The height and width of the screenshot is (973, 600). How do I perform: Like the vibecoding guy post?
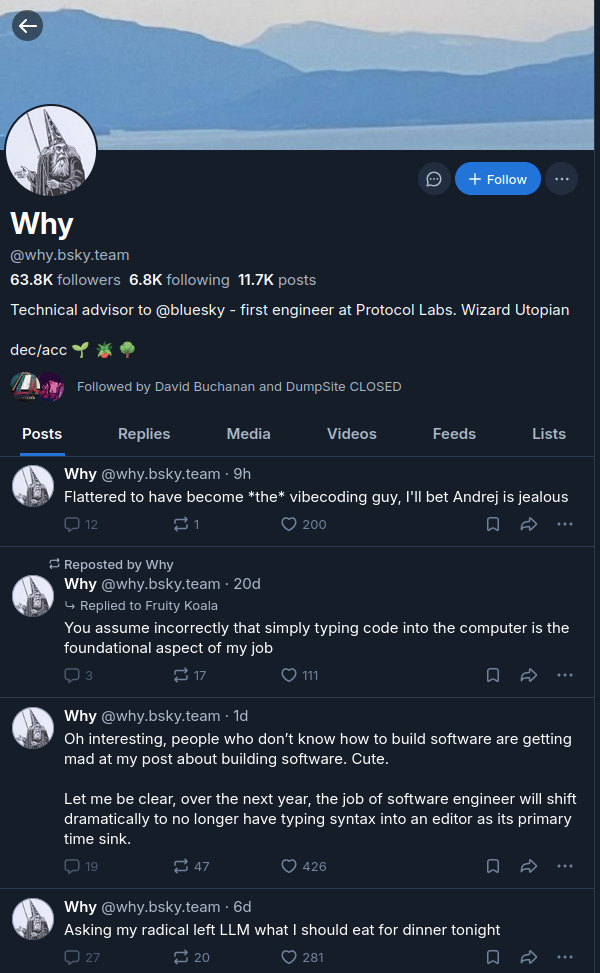coord(289,524)
